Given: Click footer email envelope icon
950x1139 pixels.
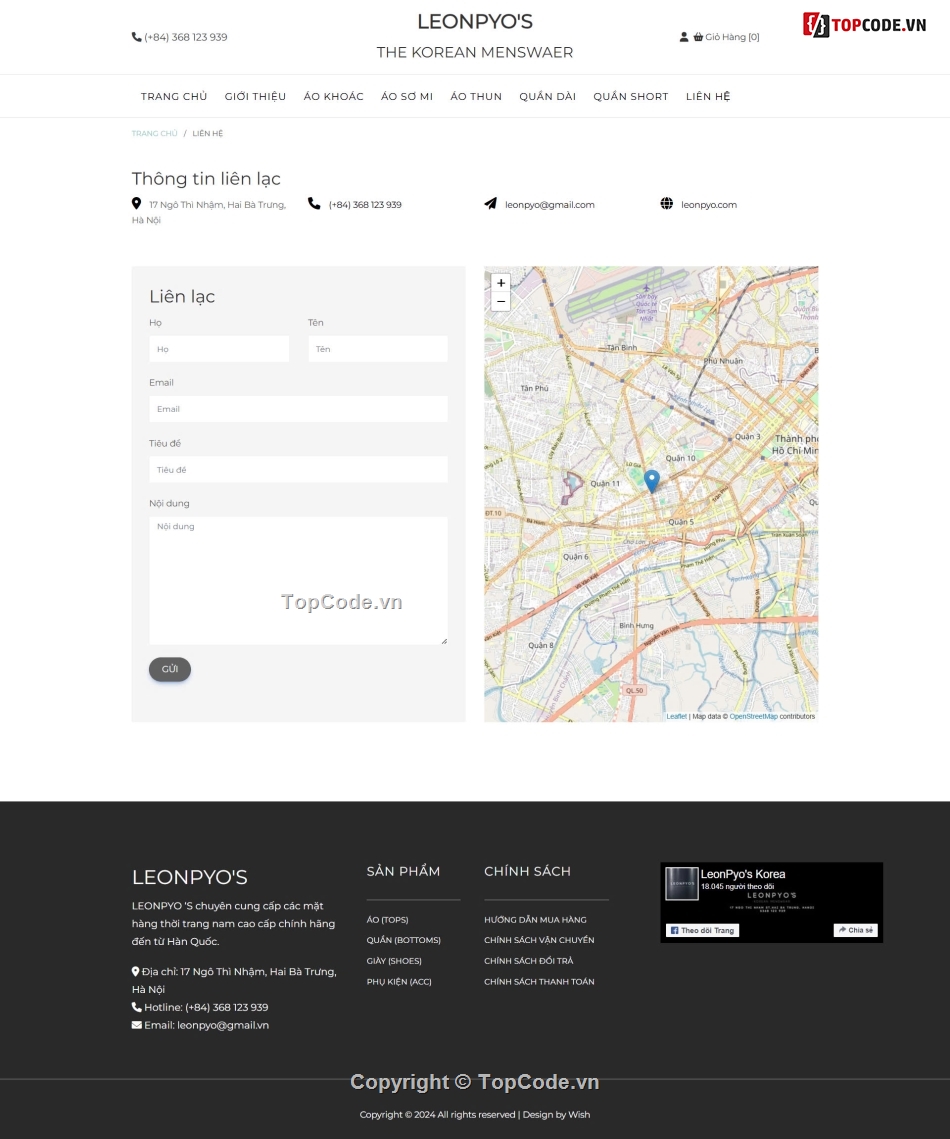Looking at the screenshot, I should [137, 1025].
